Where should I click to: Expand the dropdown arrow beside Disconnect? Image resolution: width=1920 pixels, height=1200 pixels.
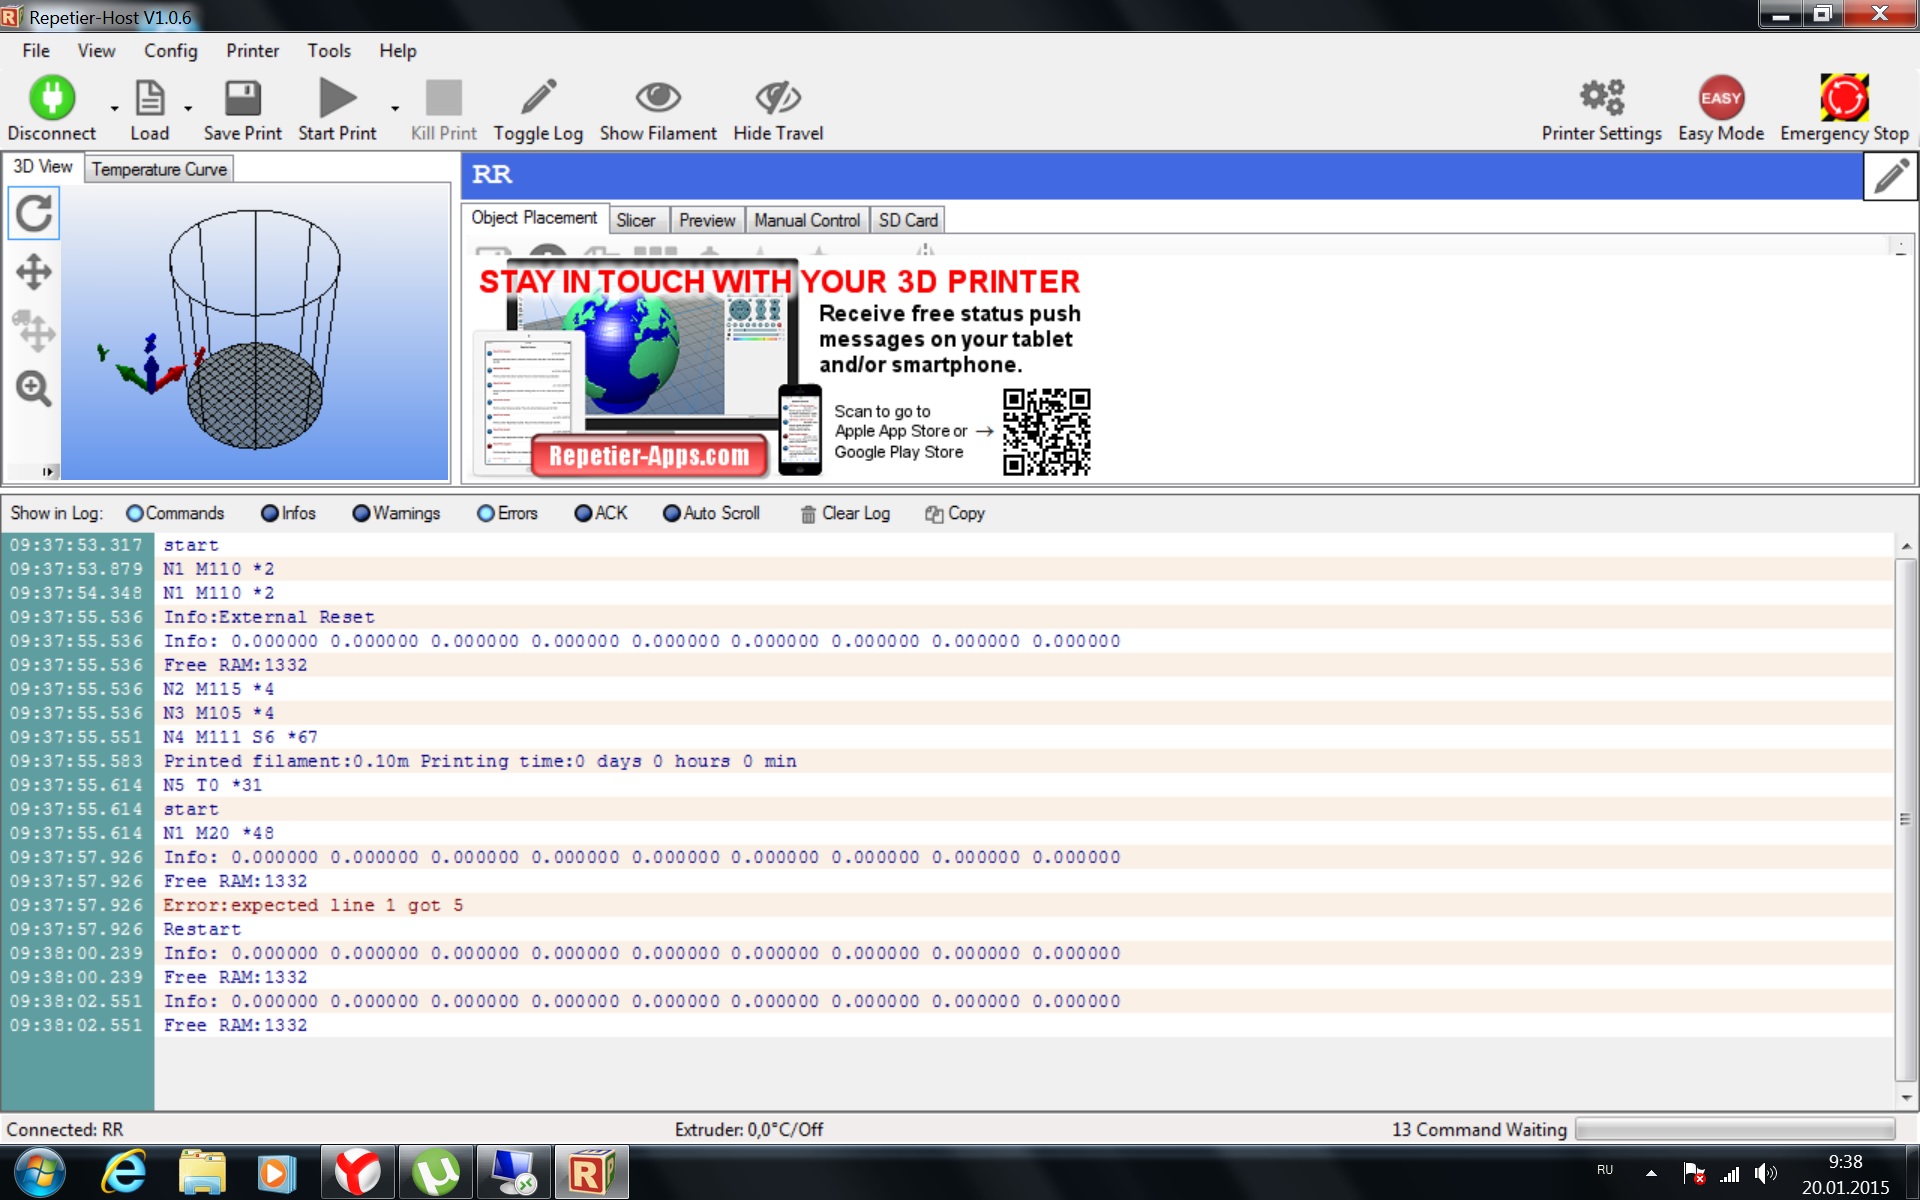(114, 108)
